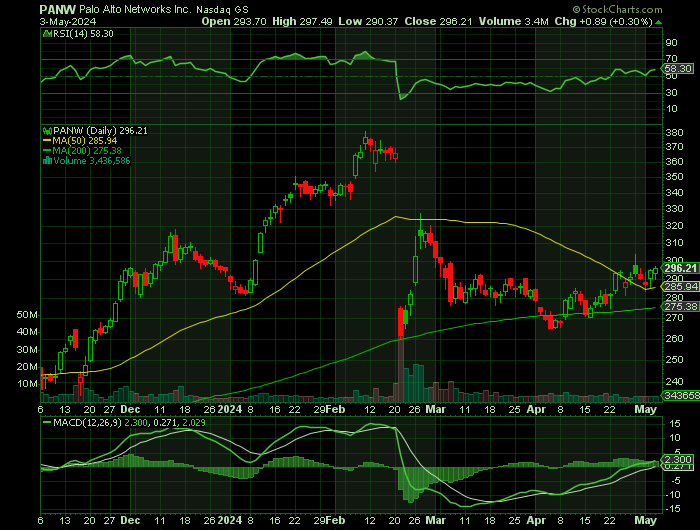Click the volume bars icon in the legend
Screen dimensions: 700x530
click(47, 161)
